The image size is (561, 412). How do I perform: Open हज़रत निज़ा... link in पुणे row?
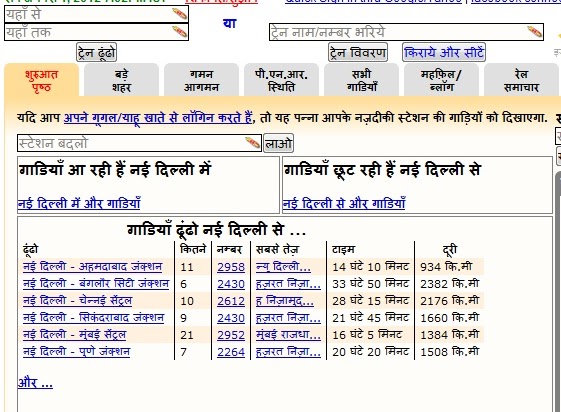(288, 352)
